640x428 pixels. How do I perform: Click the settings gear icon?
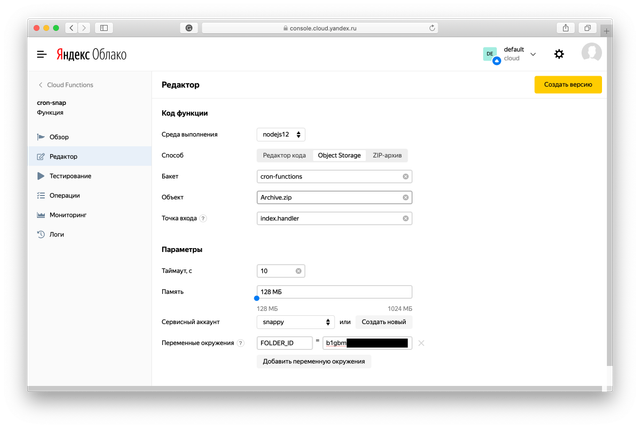click(x=559, y=54)
